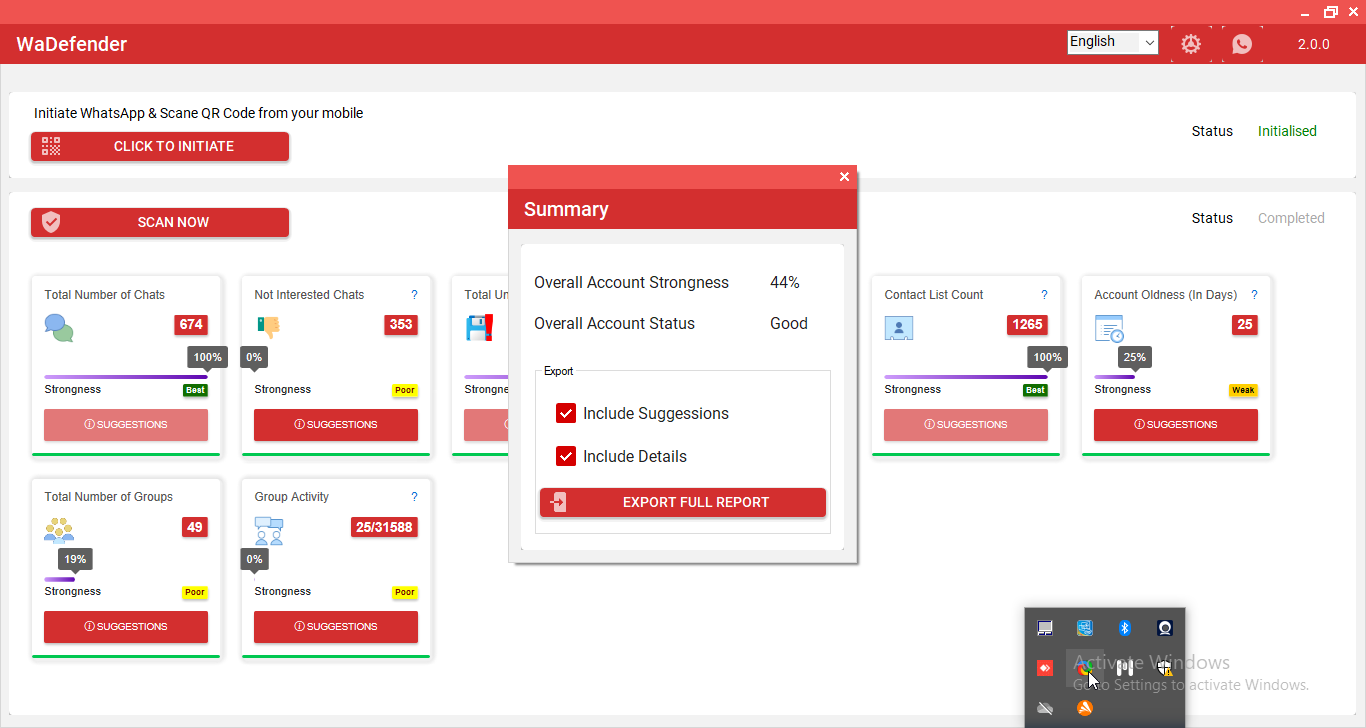Click the 25% tooltip on Account Oldness
This screenshot has height=728, width=1366.
(1135, 358)
